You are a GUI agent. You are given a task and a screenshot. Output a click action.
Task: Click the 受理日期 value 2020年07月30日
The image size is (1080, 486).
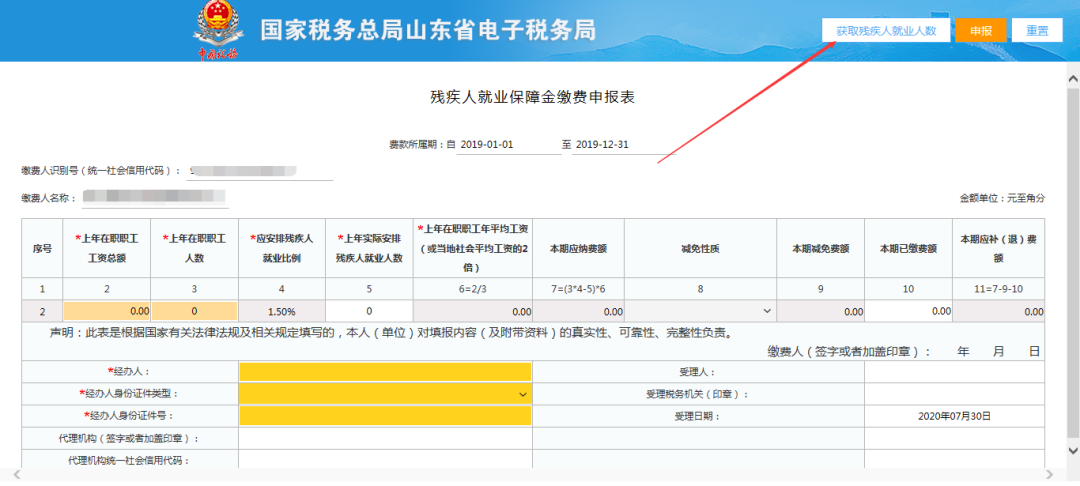954,416
